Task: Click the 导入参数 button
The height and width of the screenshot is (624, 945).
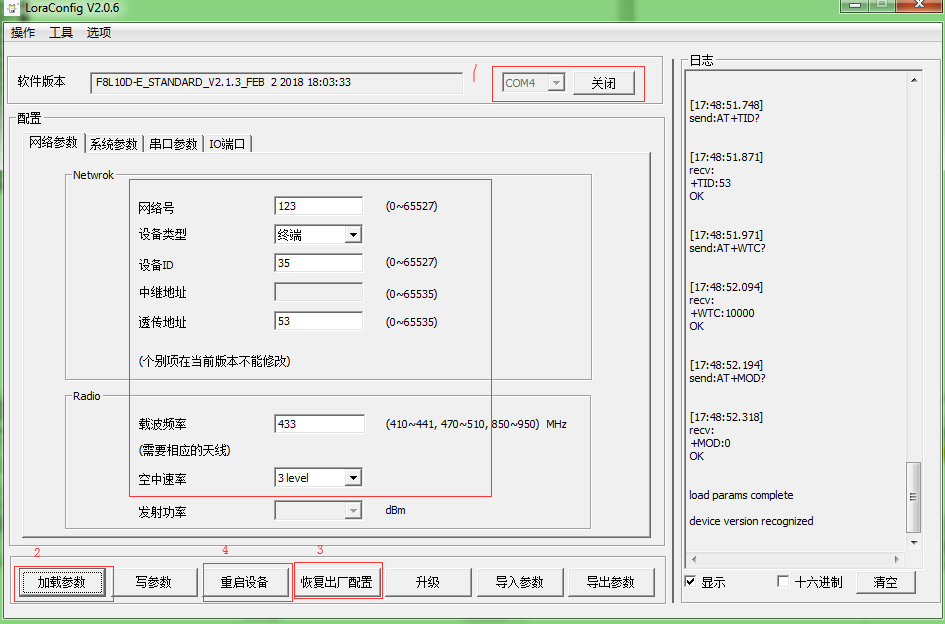Action: click(520, 582)
